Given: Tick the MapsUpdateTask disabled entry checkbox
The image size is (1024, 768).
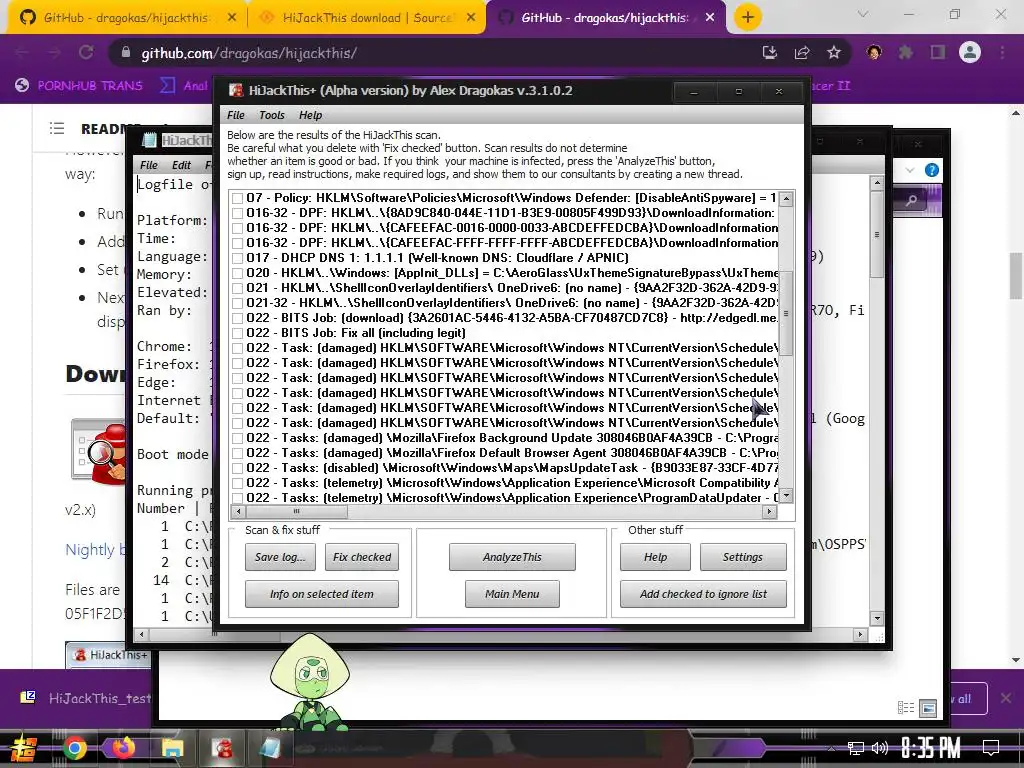Looking at the screenshot, I should pyautogui.click(x=238, y=468).
